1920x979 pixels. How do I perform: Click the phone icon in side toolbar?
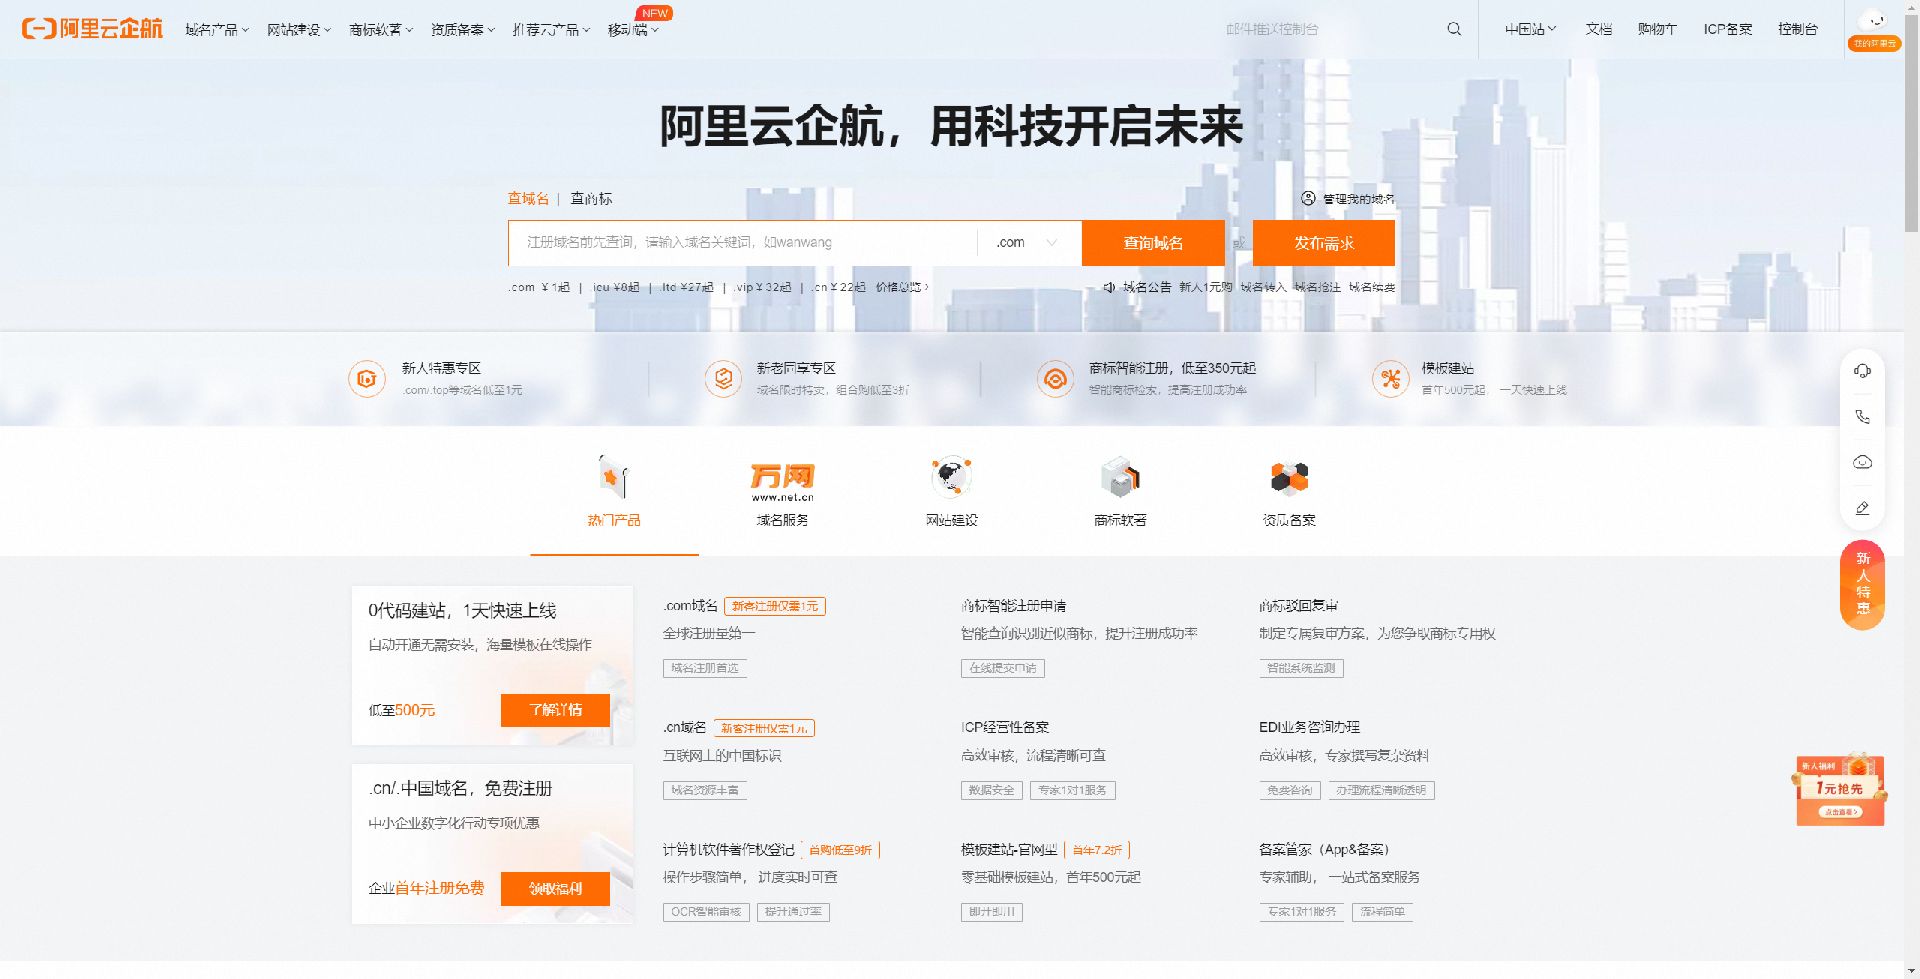(x=1862, y=417)
